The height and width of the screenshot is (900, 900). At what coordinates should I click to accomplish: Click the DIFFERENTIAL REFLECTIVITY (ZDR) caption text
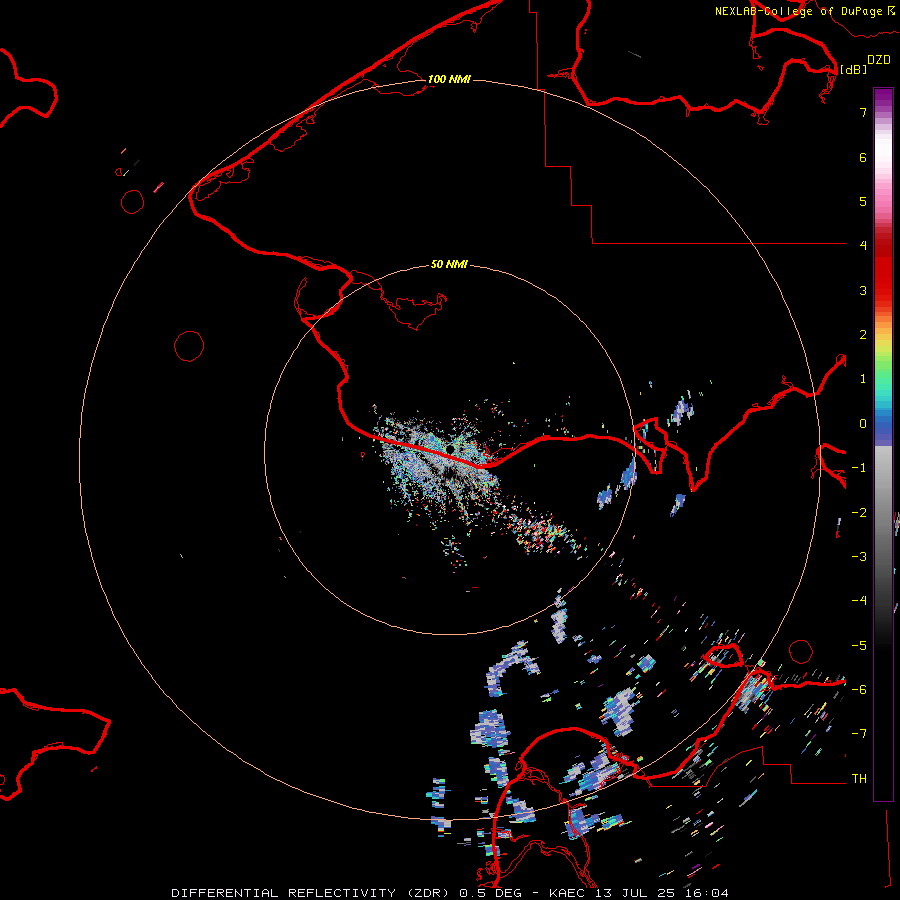click(x=310, y=893)
